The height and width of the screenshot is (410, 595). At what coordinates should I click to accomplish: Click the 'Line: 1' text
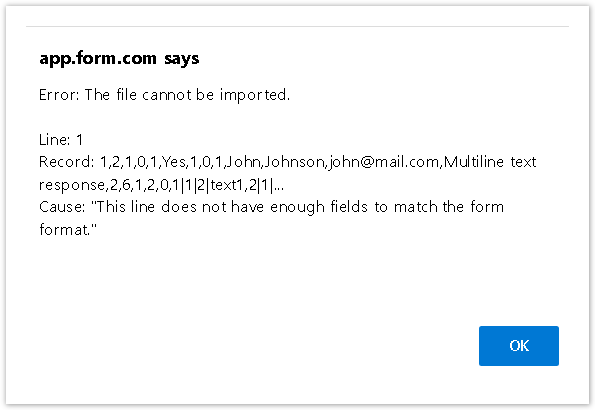coord(61,140)
